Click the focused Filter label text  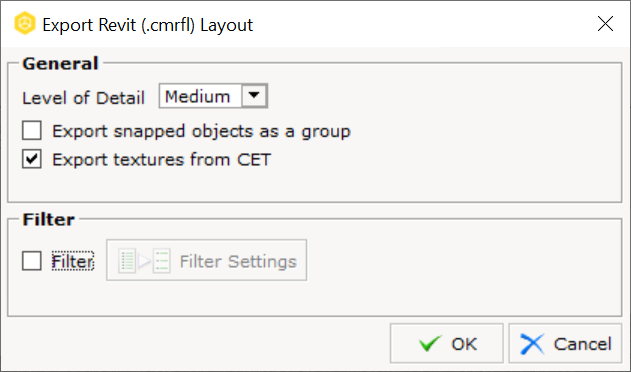point(73,261)
